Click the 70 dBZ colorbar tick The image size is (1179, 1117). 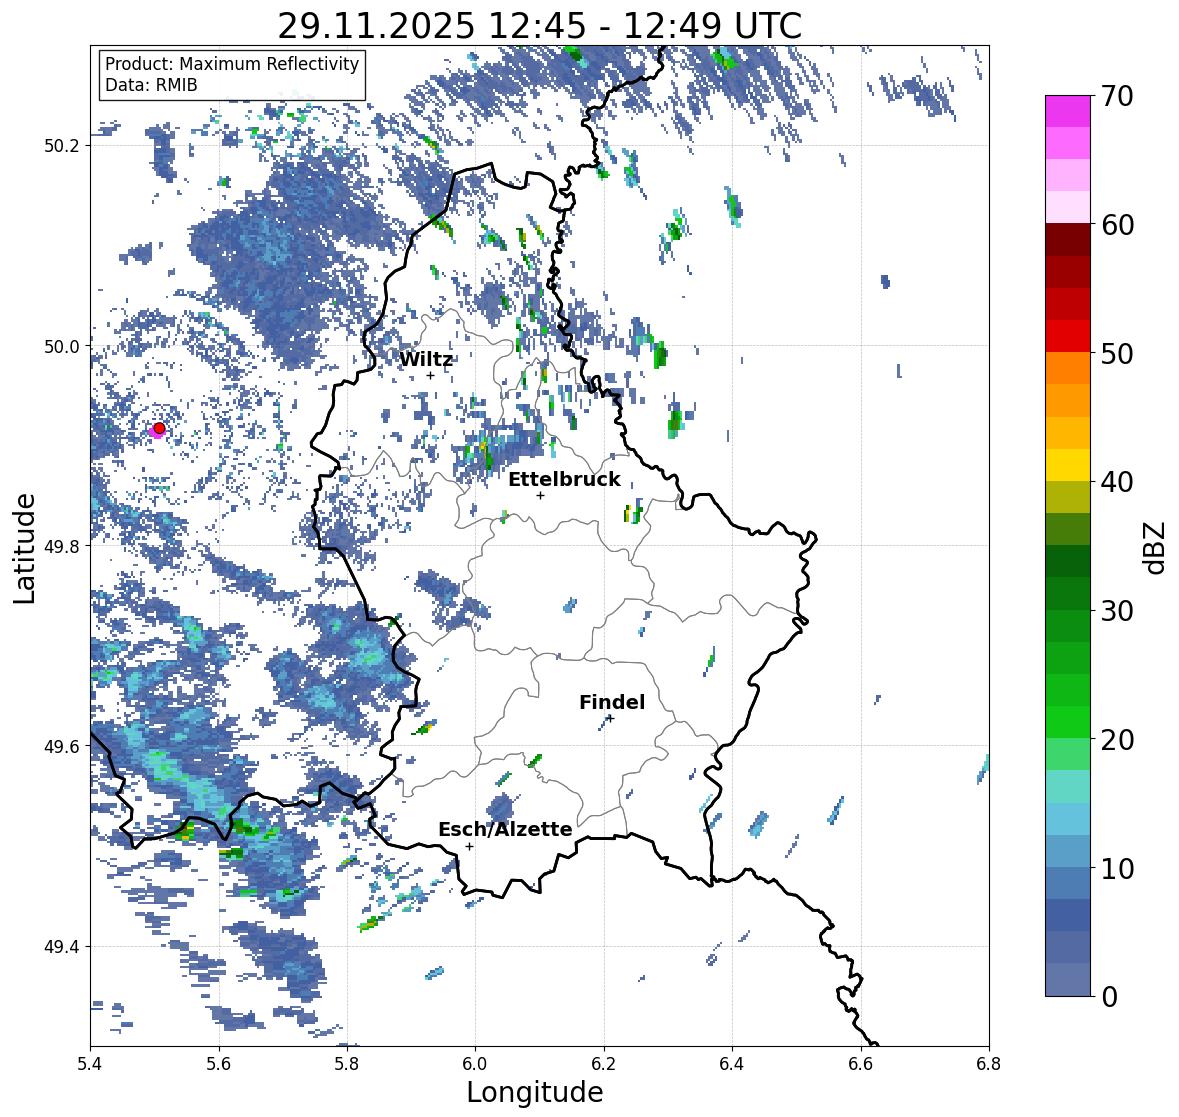point(1116,96)
